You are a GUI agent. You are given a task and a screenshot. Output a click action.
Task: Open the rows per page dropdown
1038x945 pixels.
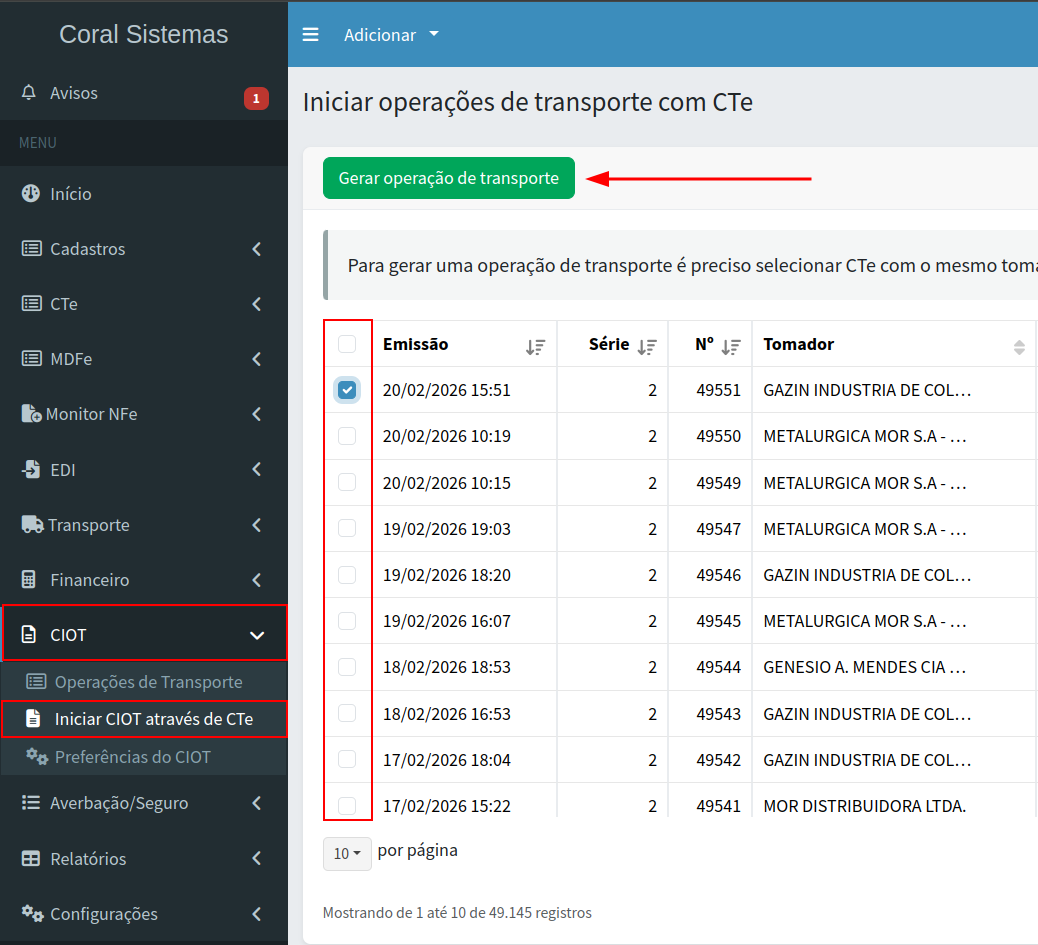(347, 853)
